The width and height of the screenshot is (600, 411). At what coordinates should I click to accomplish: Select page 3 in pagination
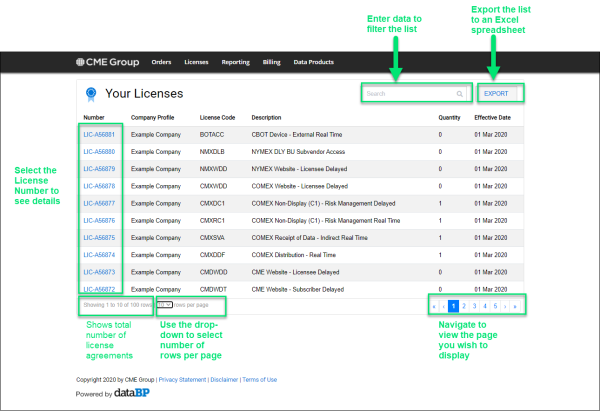click(x=474, y=307)
